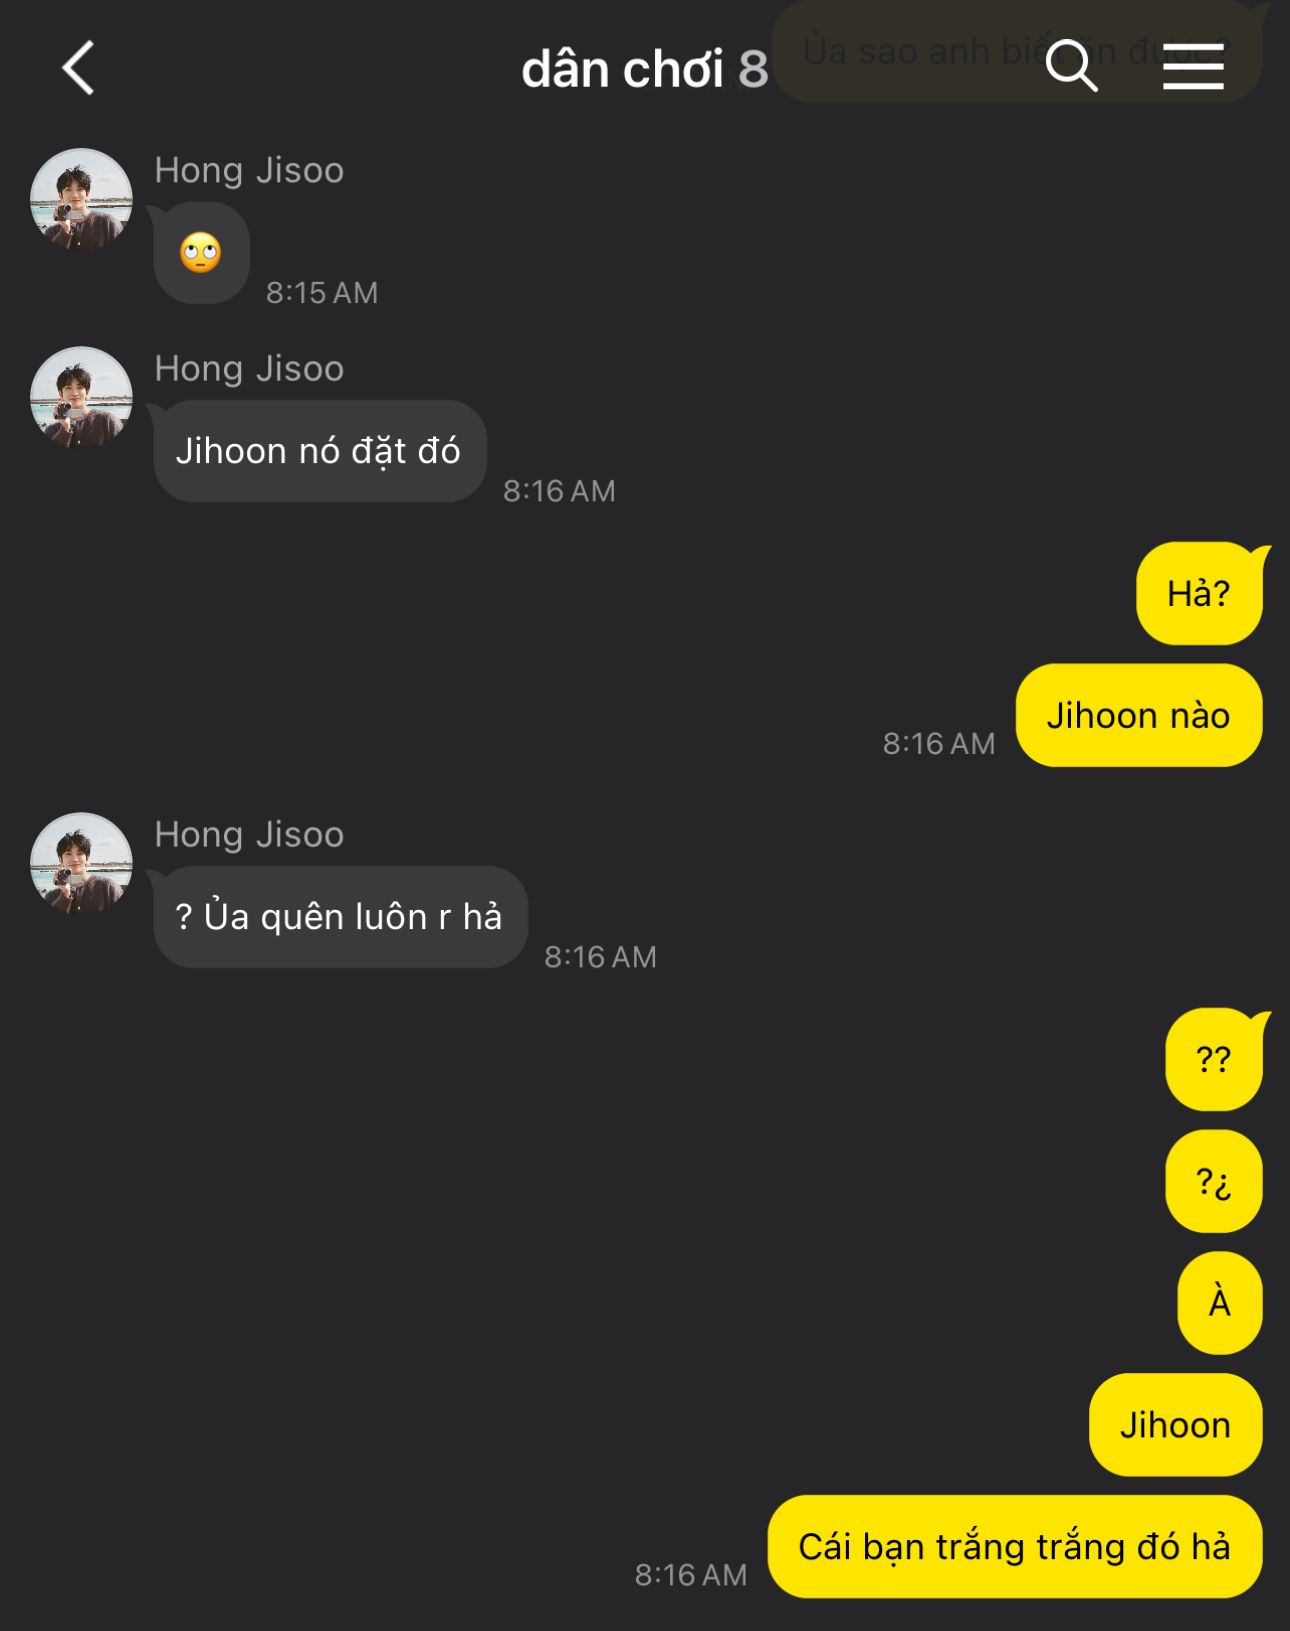Tap the faded message preview at top

click(1016, 50)
